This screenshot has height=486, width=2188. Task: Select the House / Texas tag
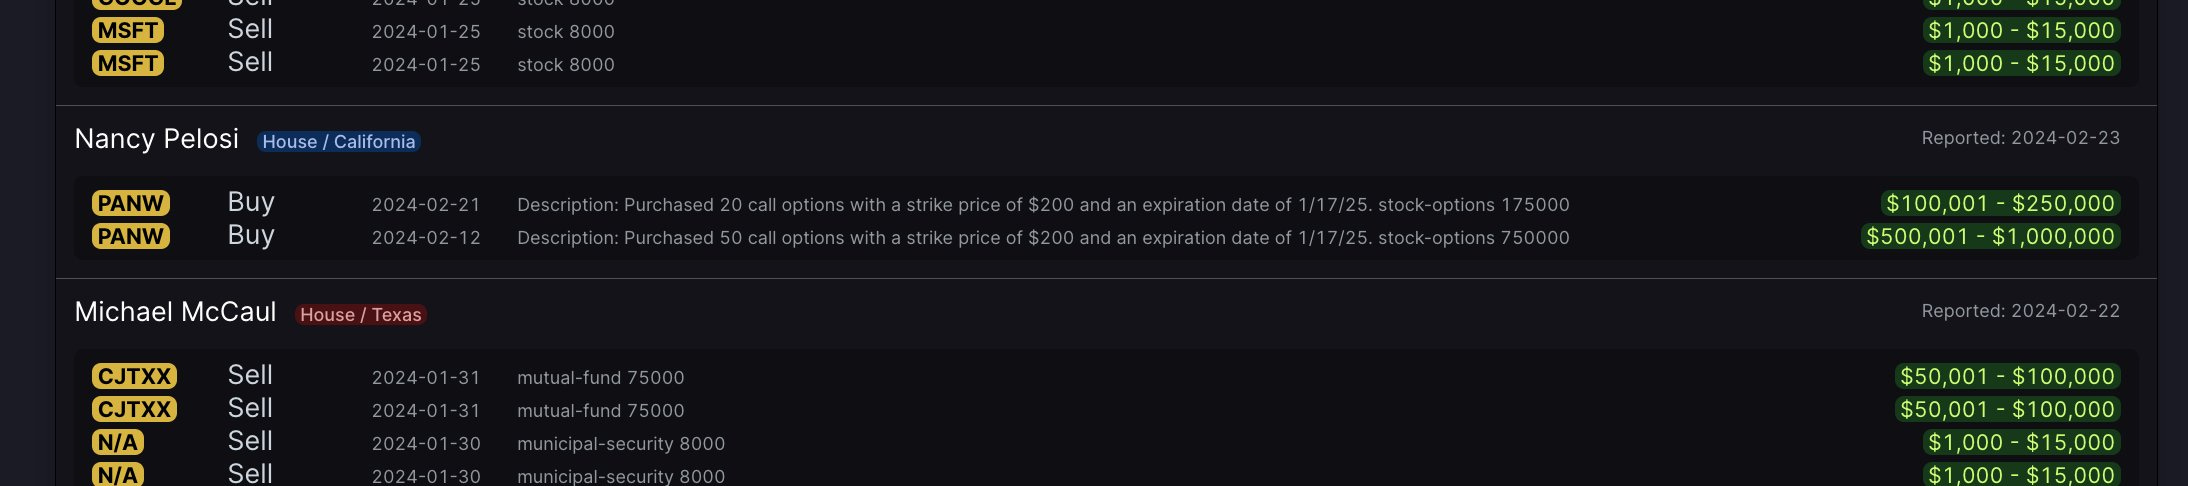(x=360, y=315)
